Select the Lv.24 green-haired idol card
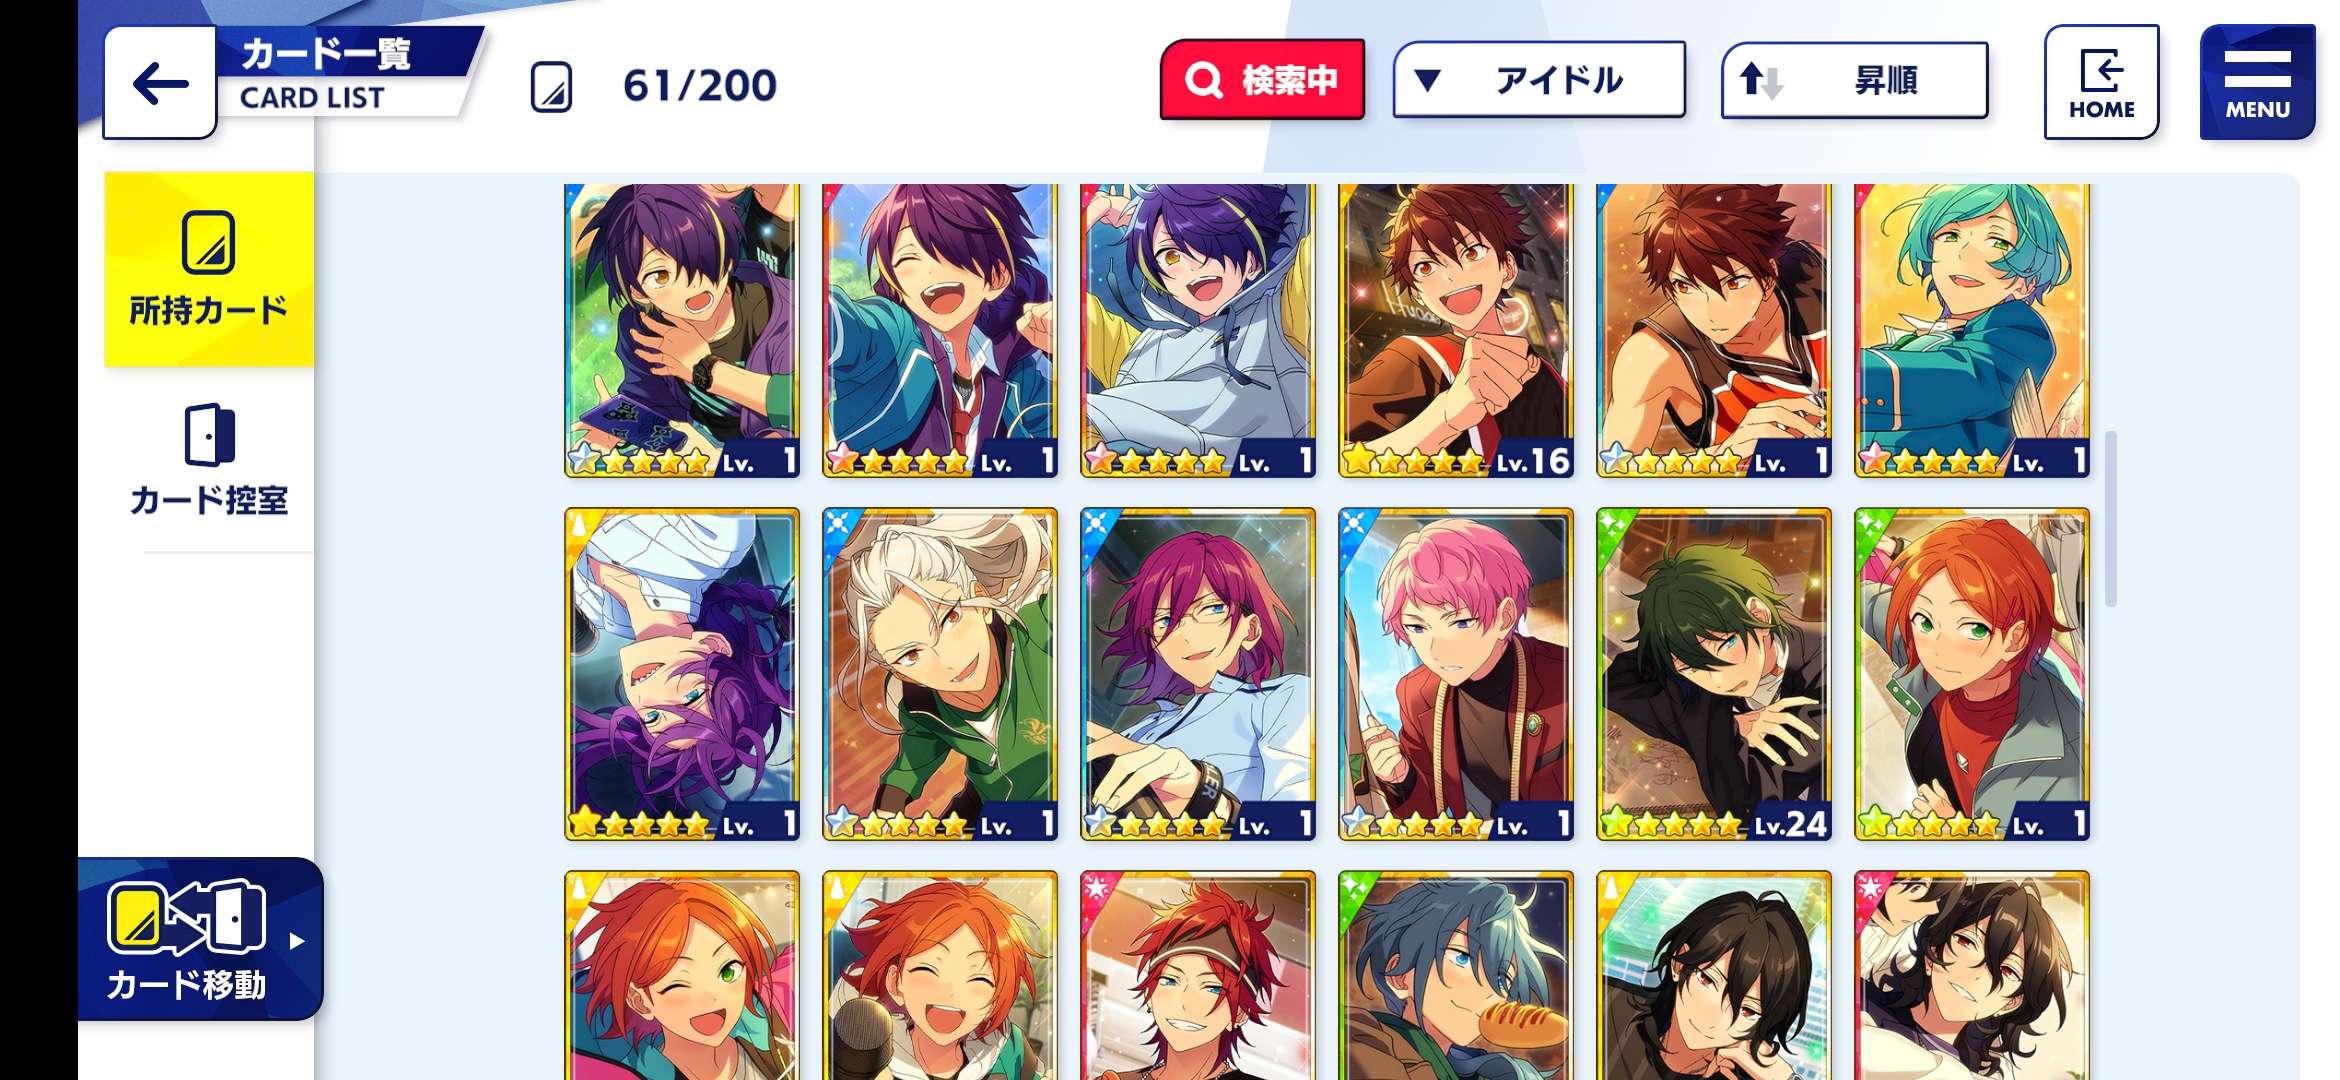Viewport: 2340px width, 1080px height. (x=1714, y=674)
